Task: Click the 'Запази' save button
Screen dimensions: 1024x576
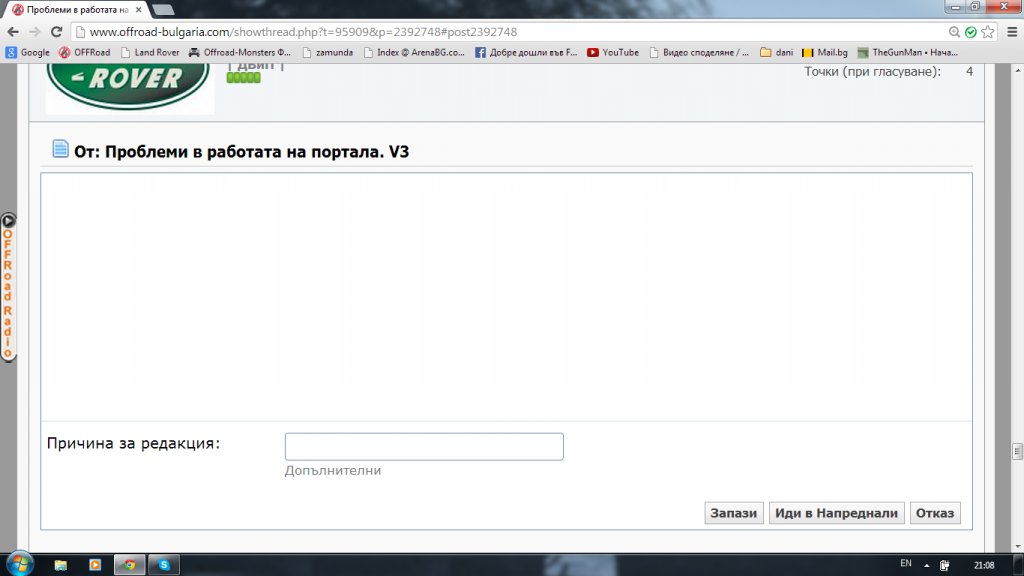Action: pyautogui.click(x=733, y=513)
